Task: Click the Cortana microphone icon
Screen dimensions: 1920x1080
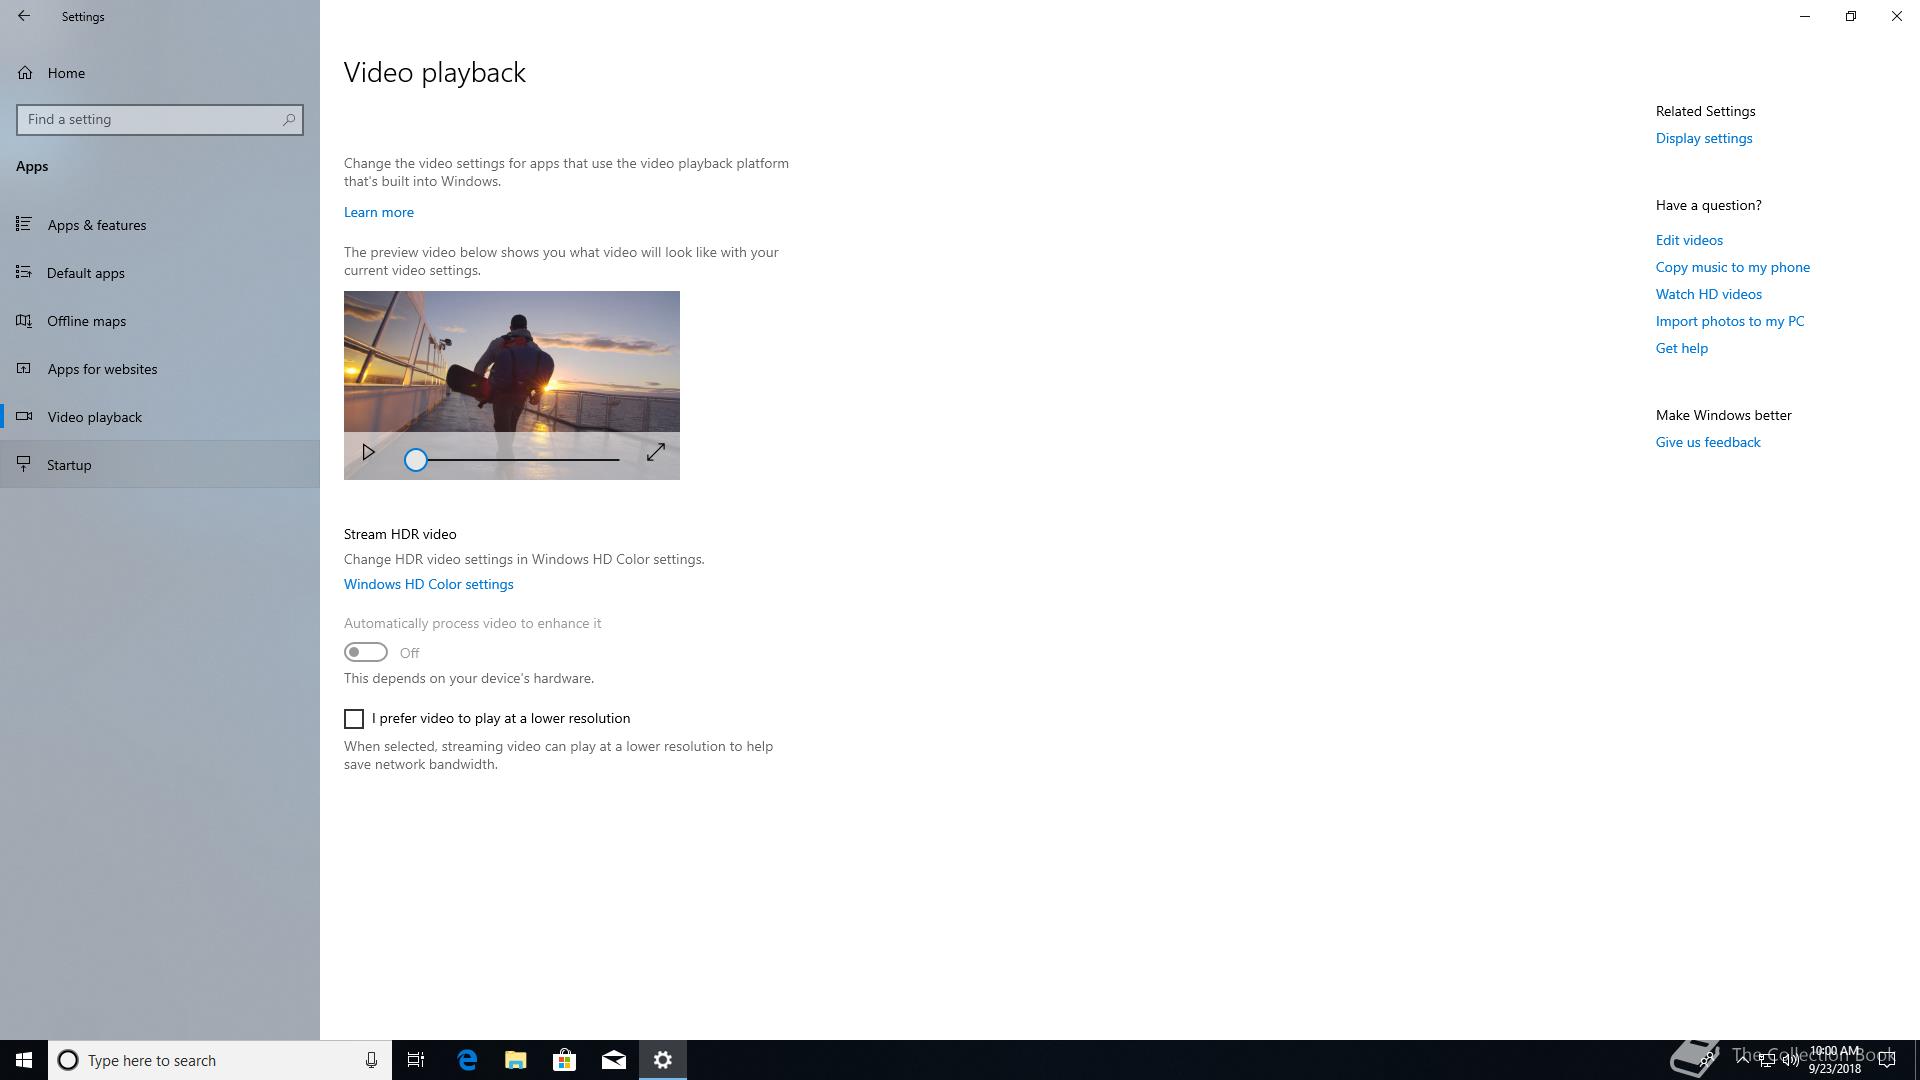Action: [371, 1060]
